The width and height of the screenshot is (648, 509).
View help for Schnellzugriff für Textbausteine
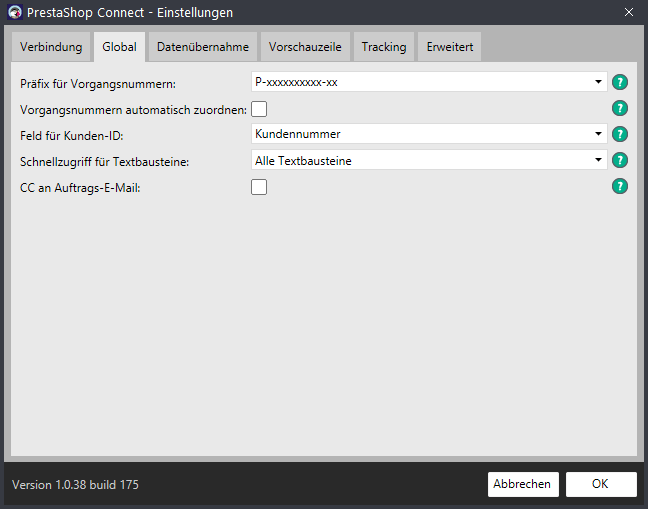[x=619, y=160]
